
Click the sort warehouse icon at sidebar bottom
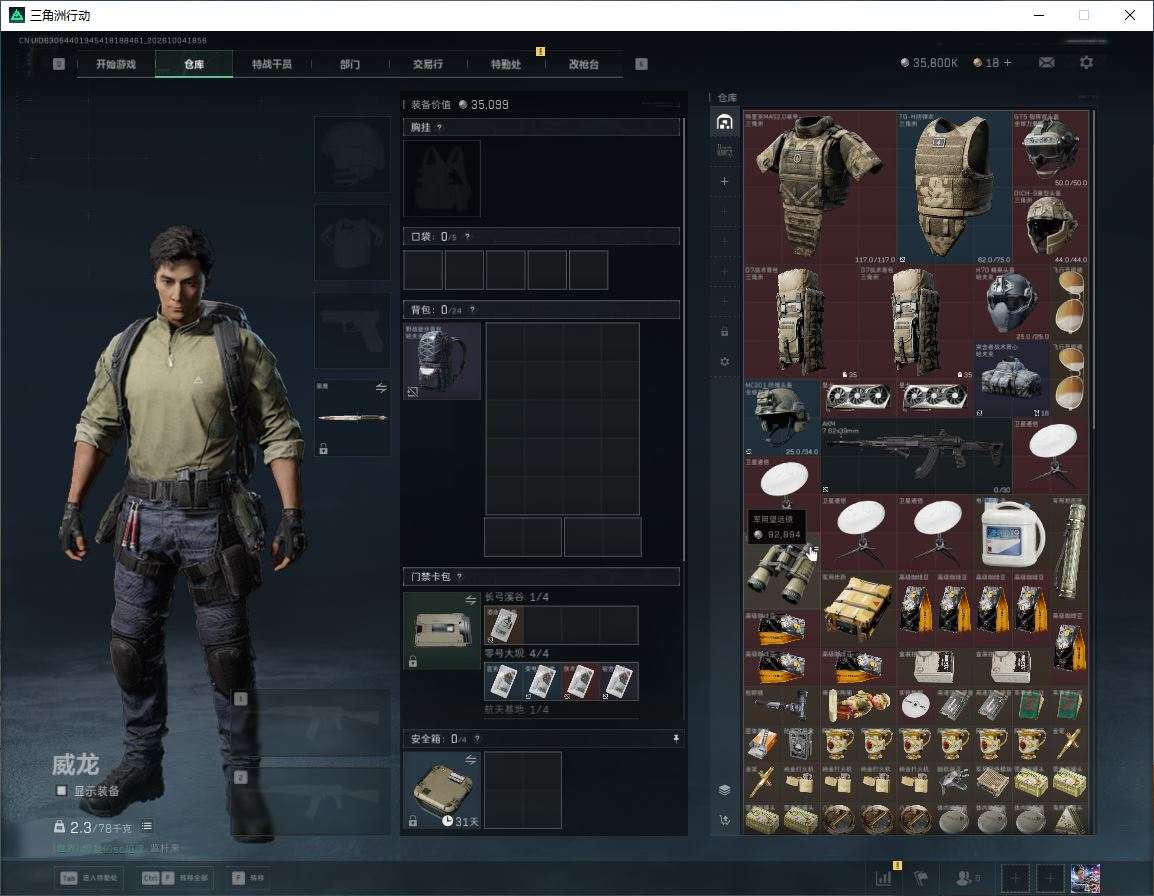[724, 820]
